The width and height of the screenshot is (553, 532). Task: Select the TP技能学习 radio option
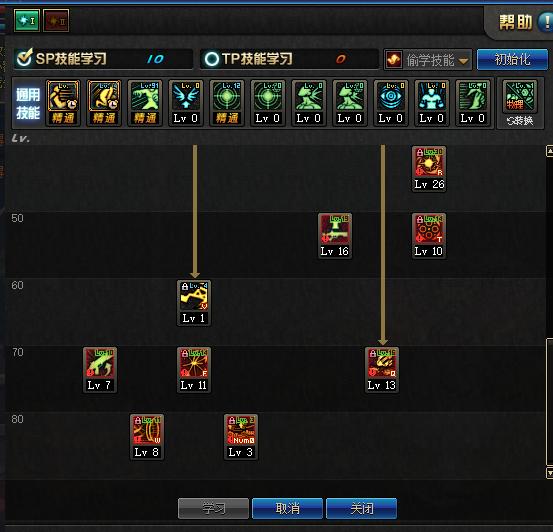point(212,59)
